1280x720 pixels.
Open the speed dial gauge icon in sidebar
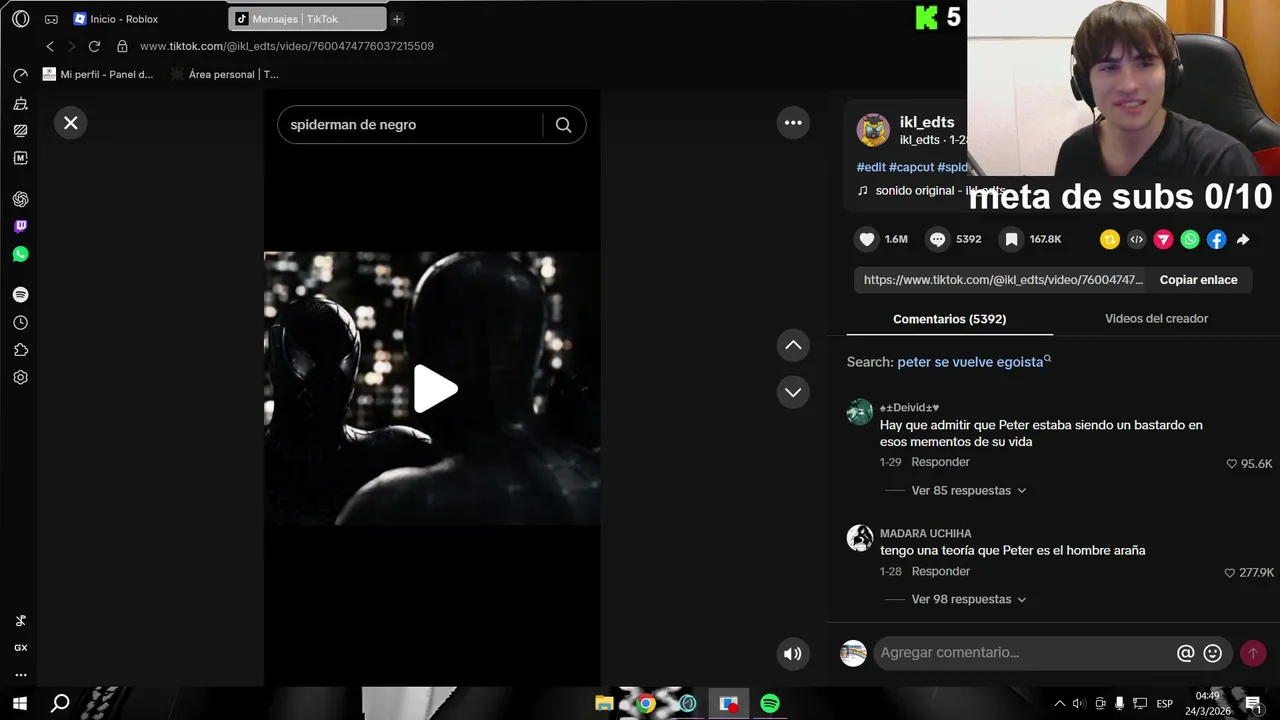click(x=20, y=76)
